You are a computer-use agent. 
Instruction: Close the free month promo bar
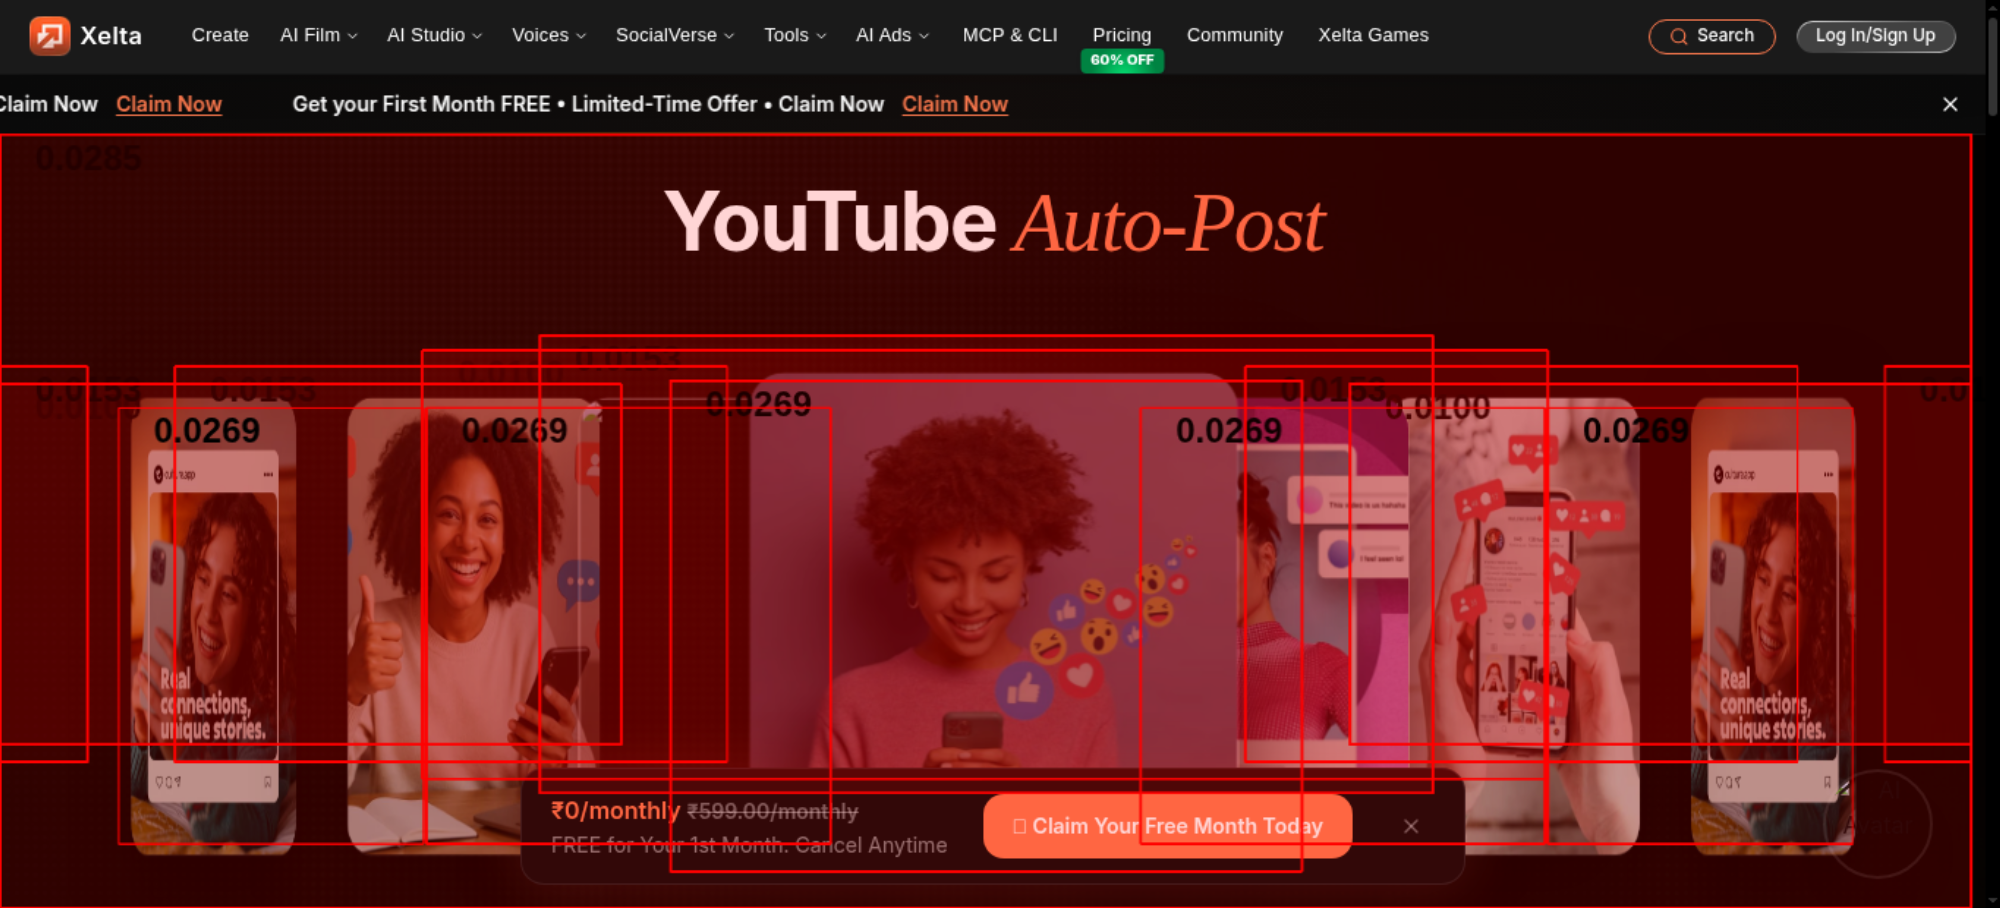click(1411, 826)
